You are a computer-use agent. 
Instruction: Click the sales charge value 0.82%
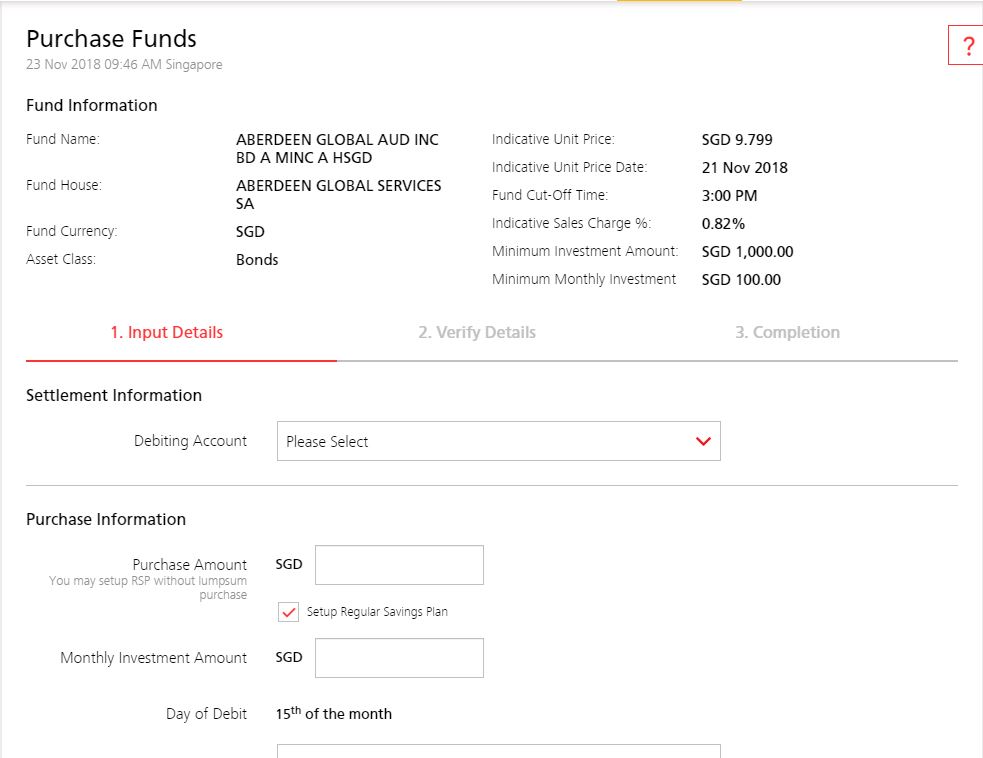(723, 224)
